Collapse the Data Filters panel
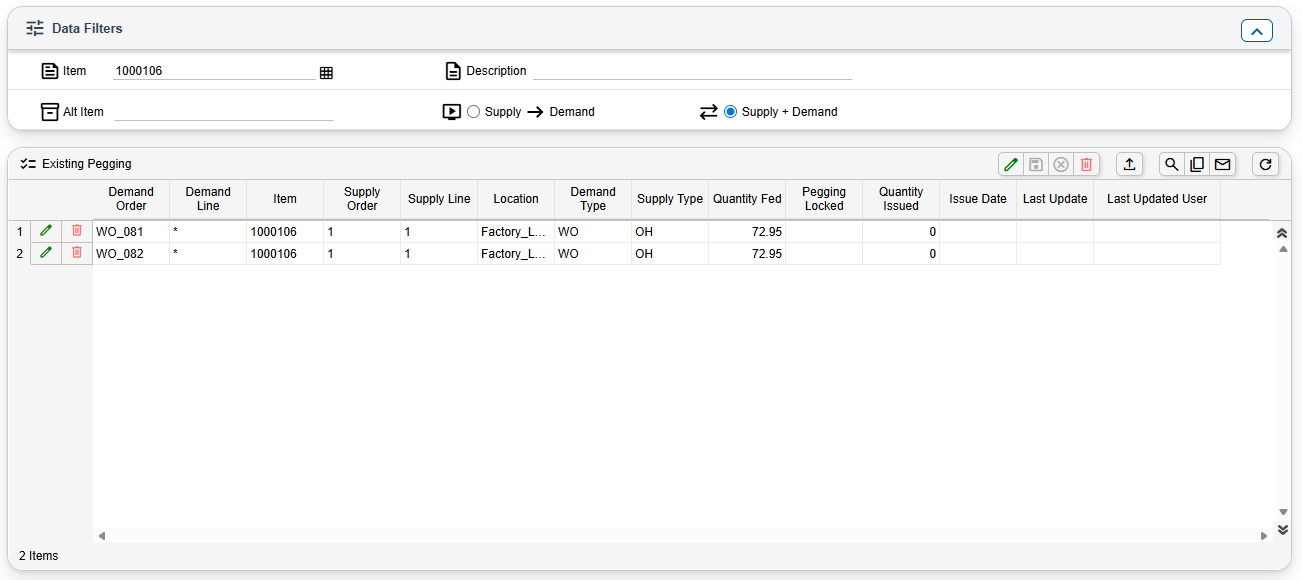 click(x=1256, y=31)
